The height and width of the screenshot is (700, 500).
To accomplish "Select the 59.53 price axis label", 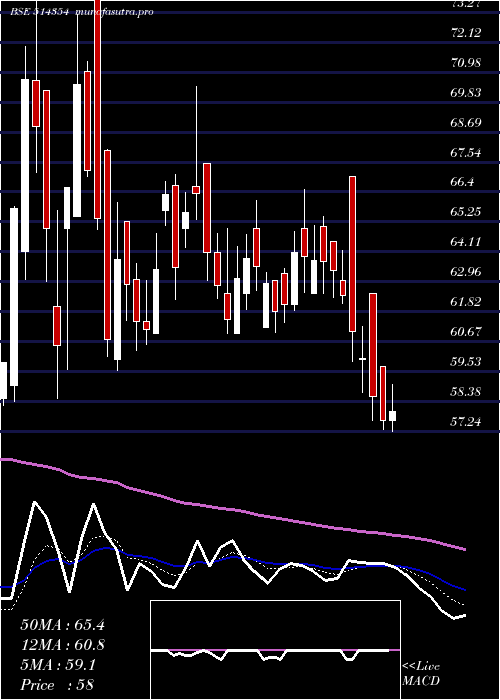I will click(467, 361).
